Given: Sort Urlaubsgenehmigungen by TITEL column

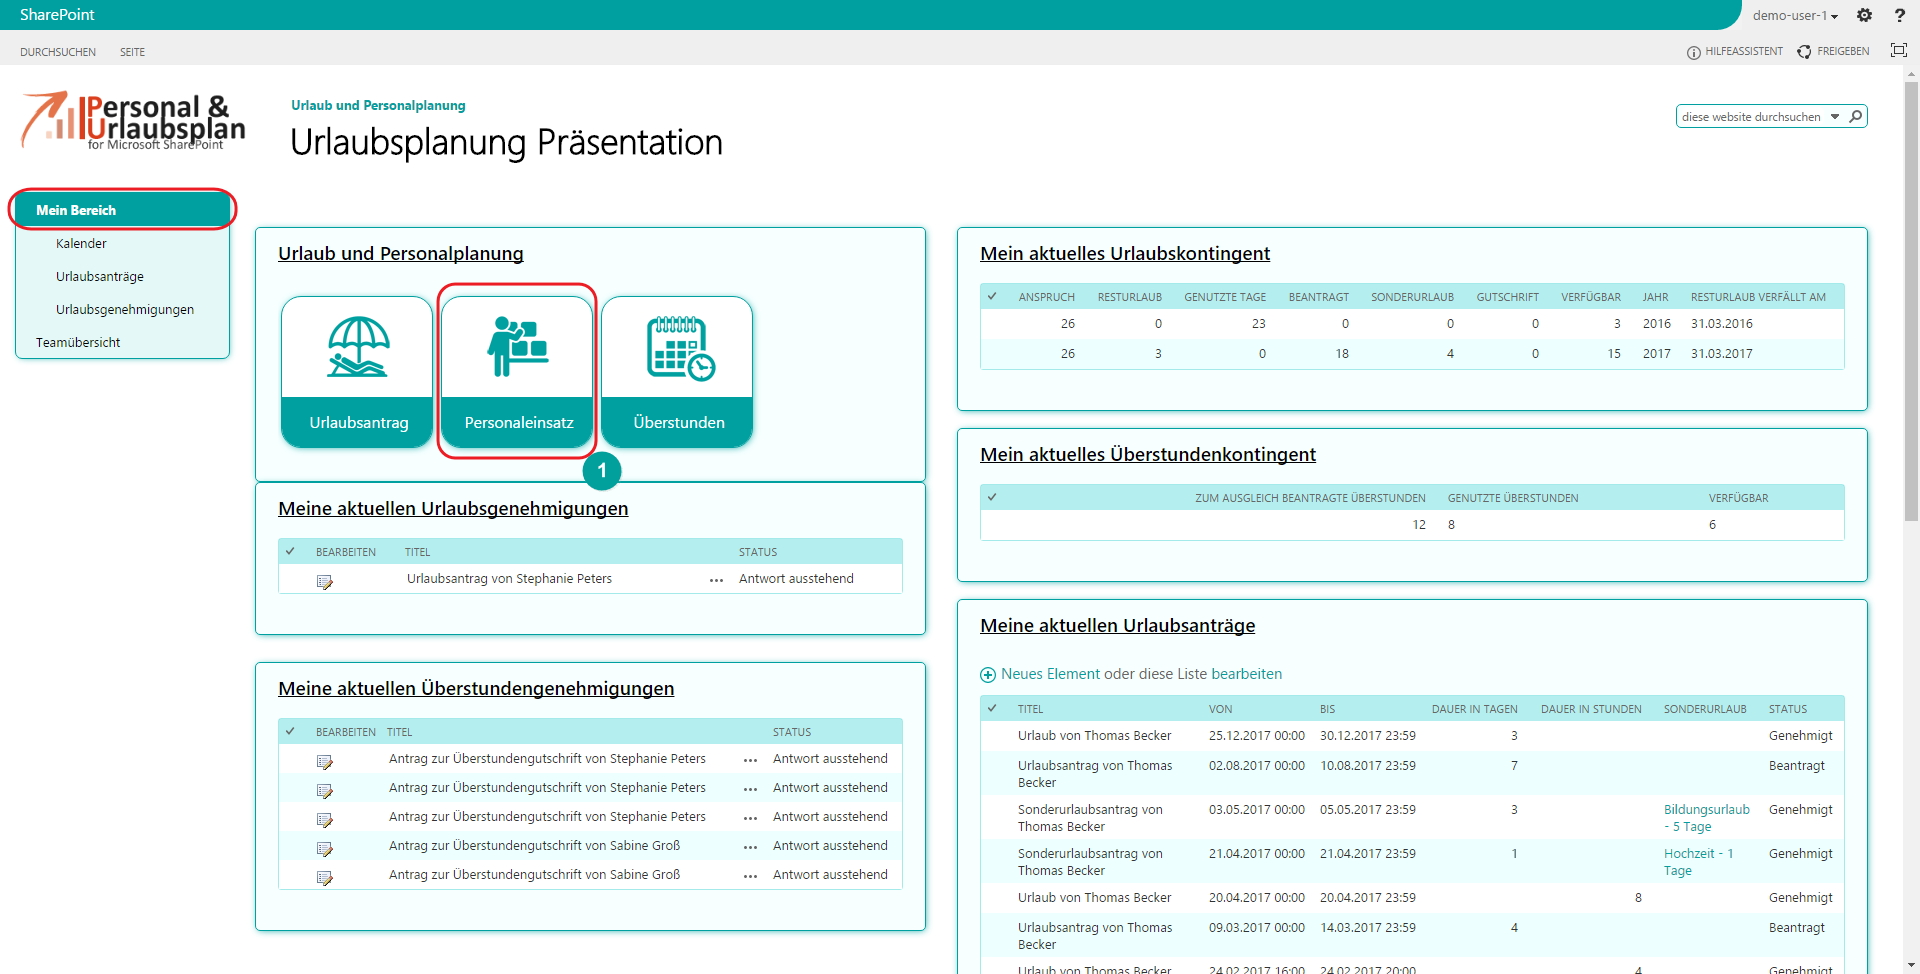Looking at the screenshot, I should 417,552.
